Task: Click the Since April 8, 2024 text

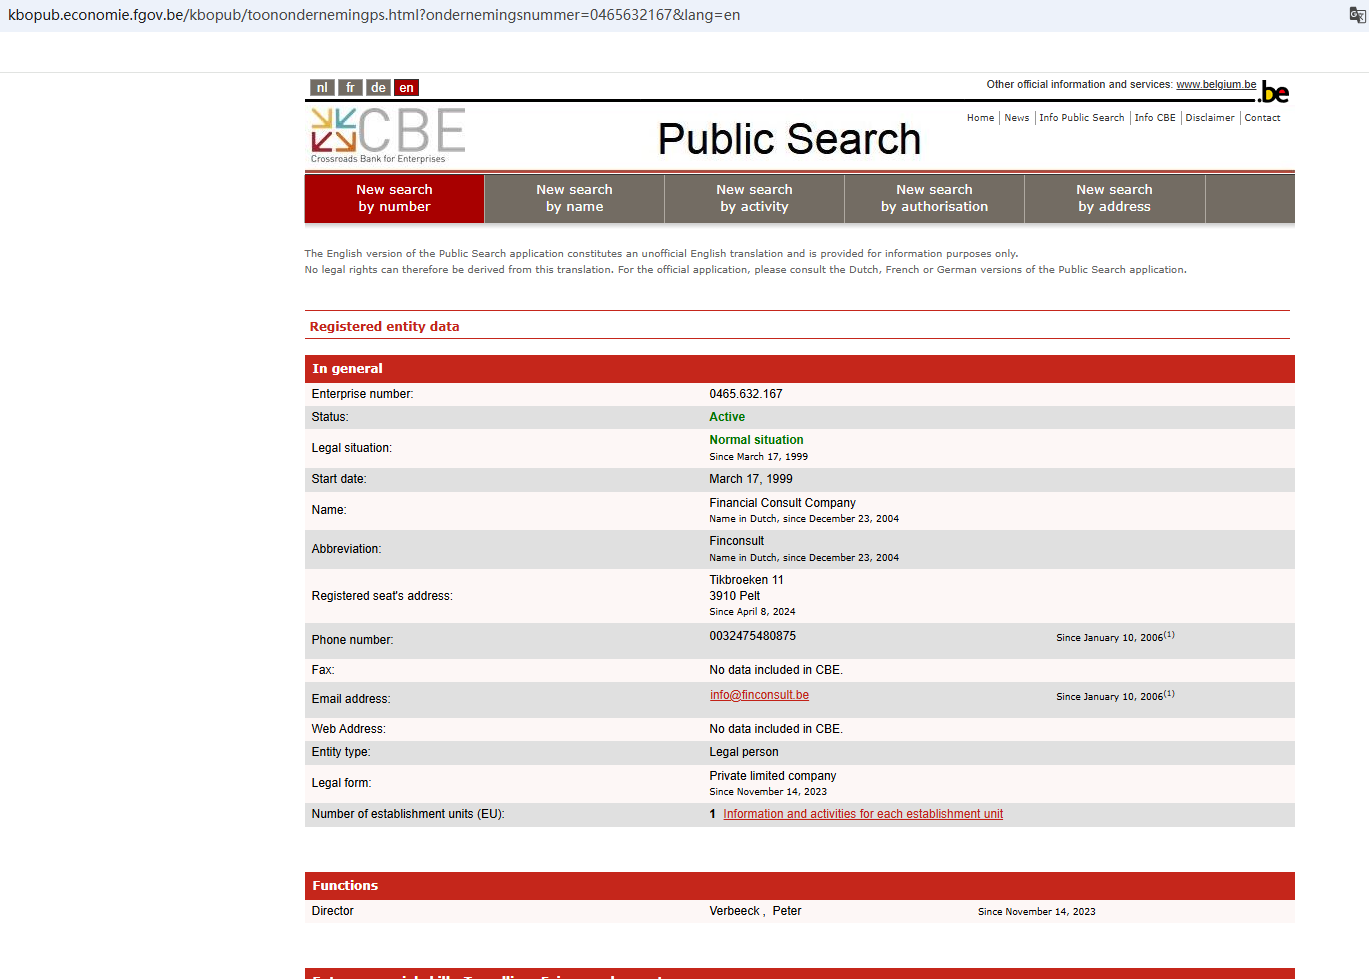Action: tap(752, 612)
